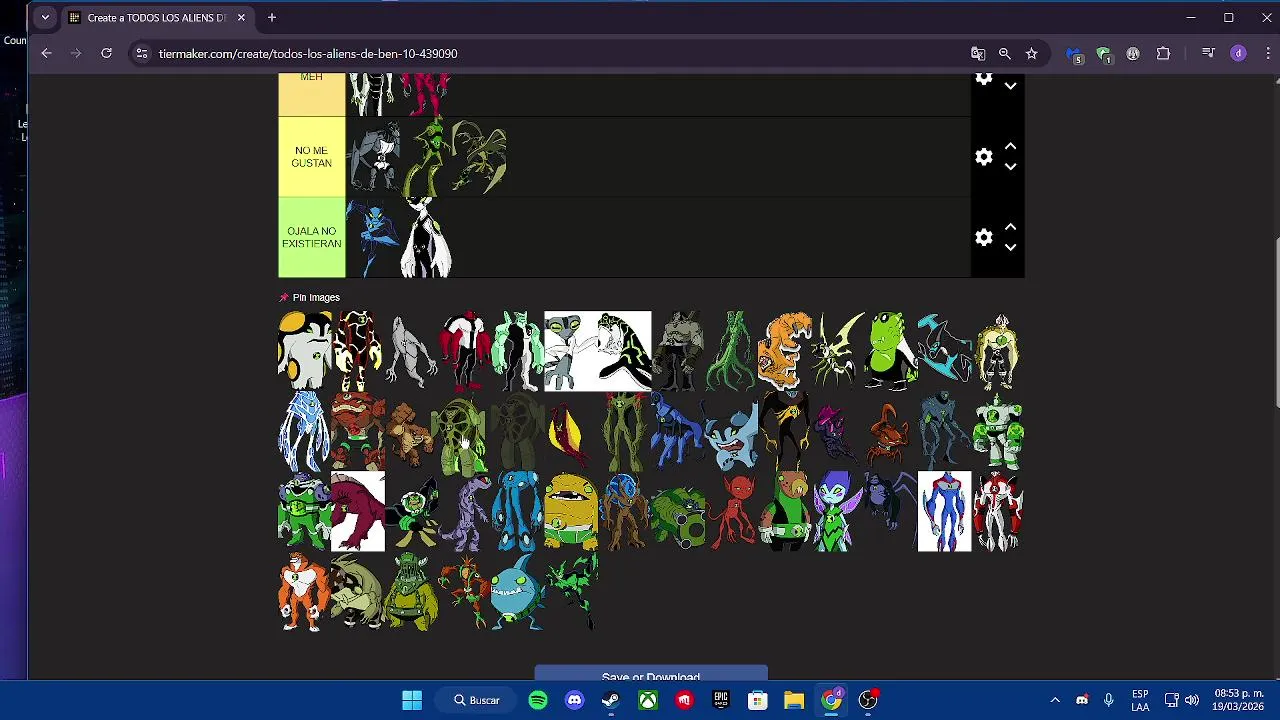Open Discord from the taskbar
The width and height of the screenshot is (1280, 720).
pyautogui.click(x=574, y=700)
